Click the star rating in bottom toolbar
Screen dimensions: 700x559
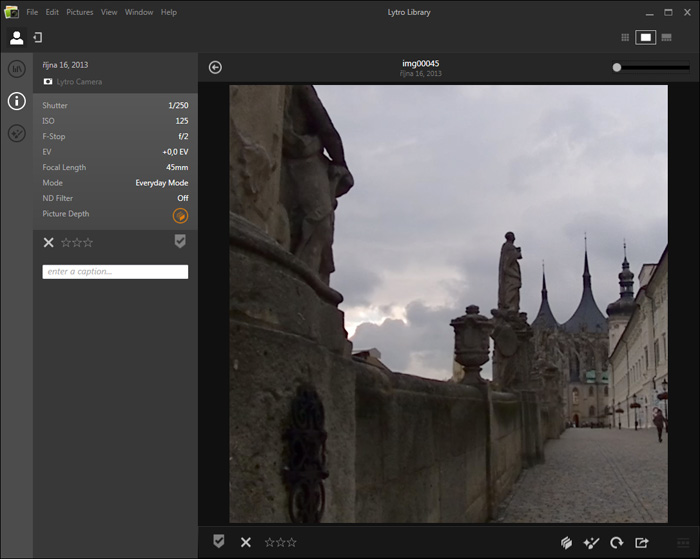click(280, 542)
